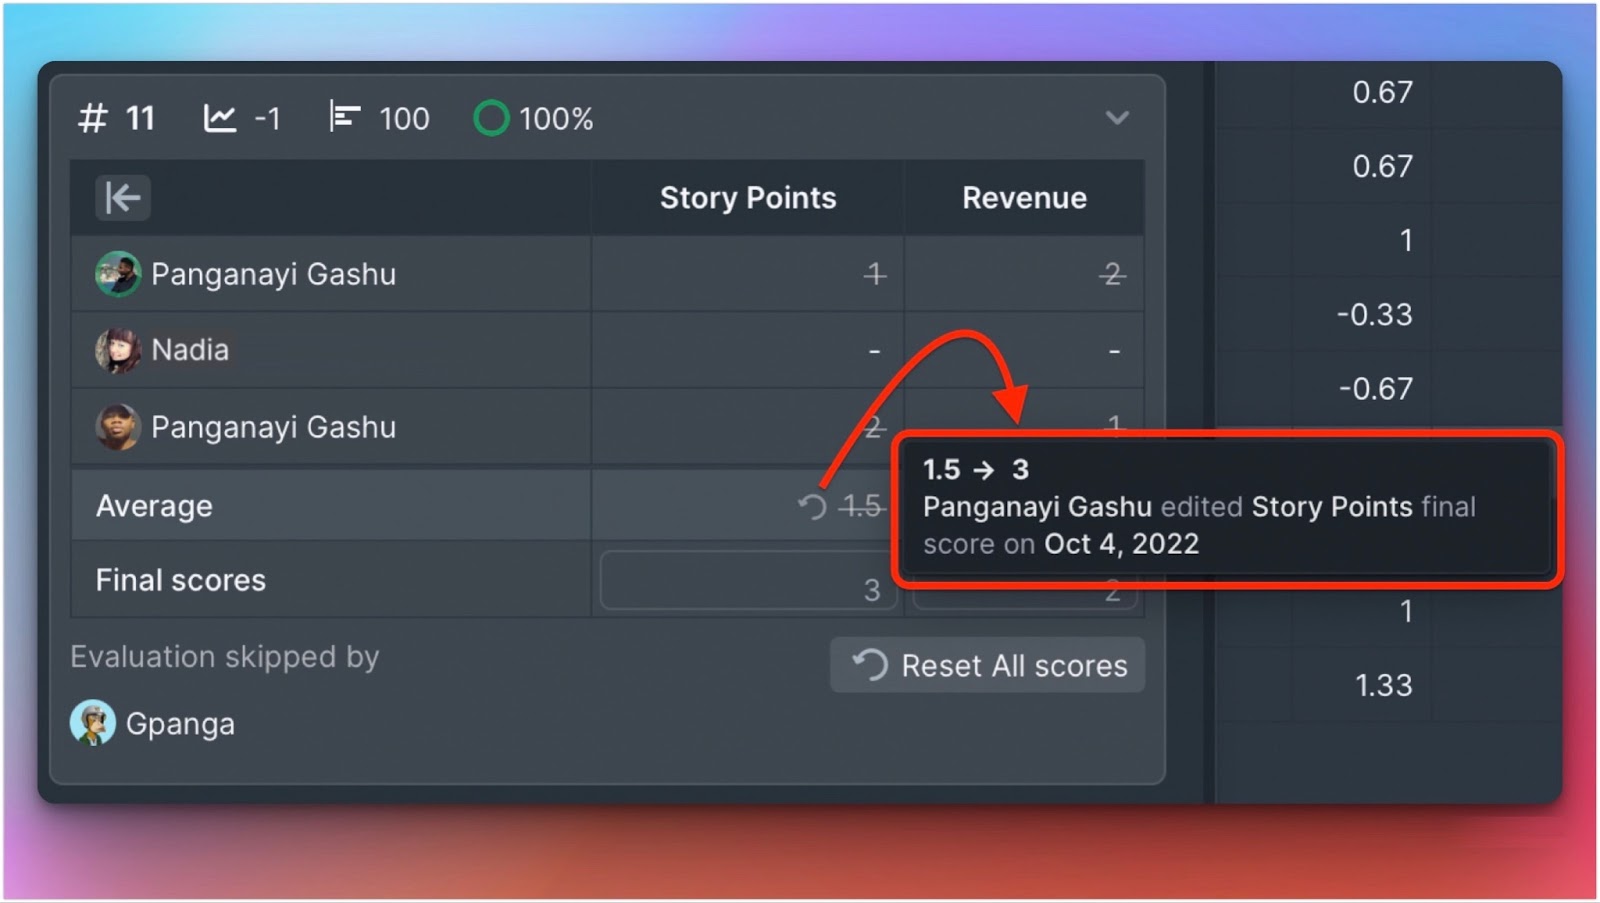Image resolution: width=1600 pixels, height=903 pixels.
Task: Click first Panganayi Gashu avatar
Action: point(117,274)
